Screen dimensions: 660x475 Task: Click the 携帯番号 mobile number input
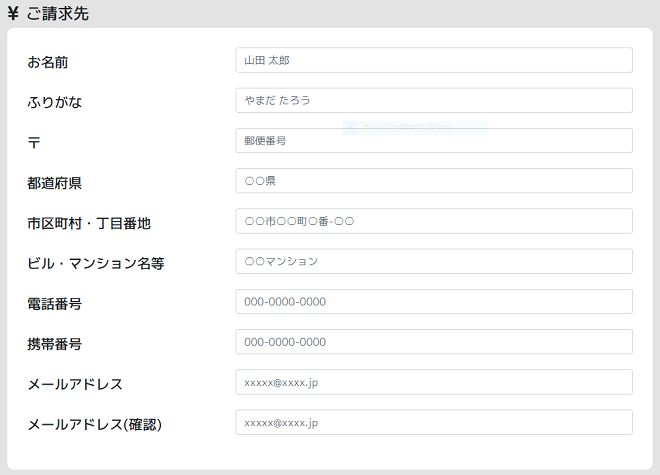(x=433, y=342)
